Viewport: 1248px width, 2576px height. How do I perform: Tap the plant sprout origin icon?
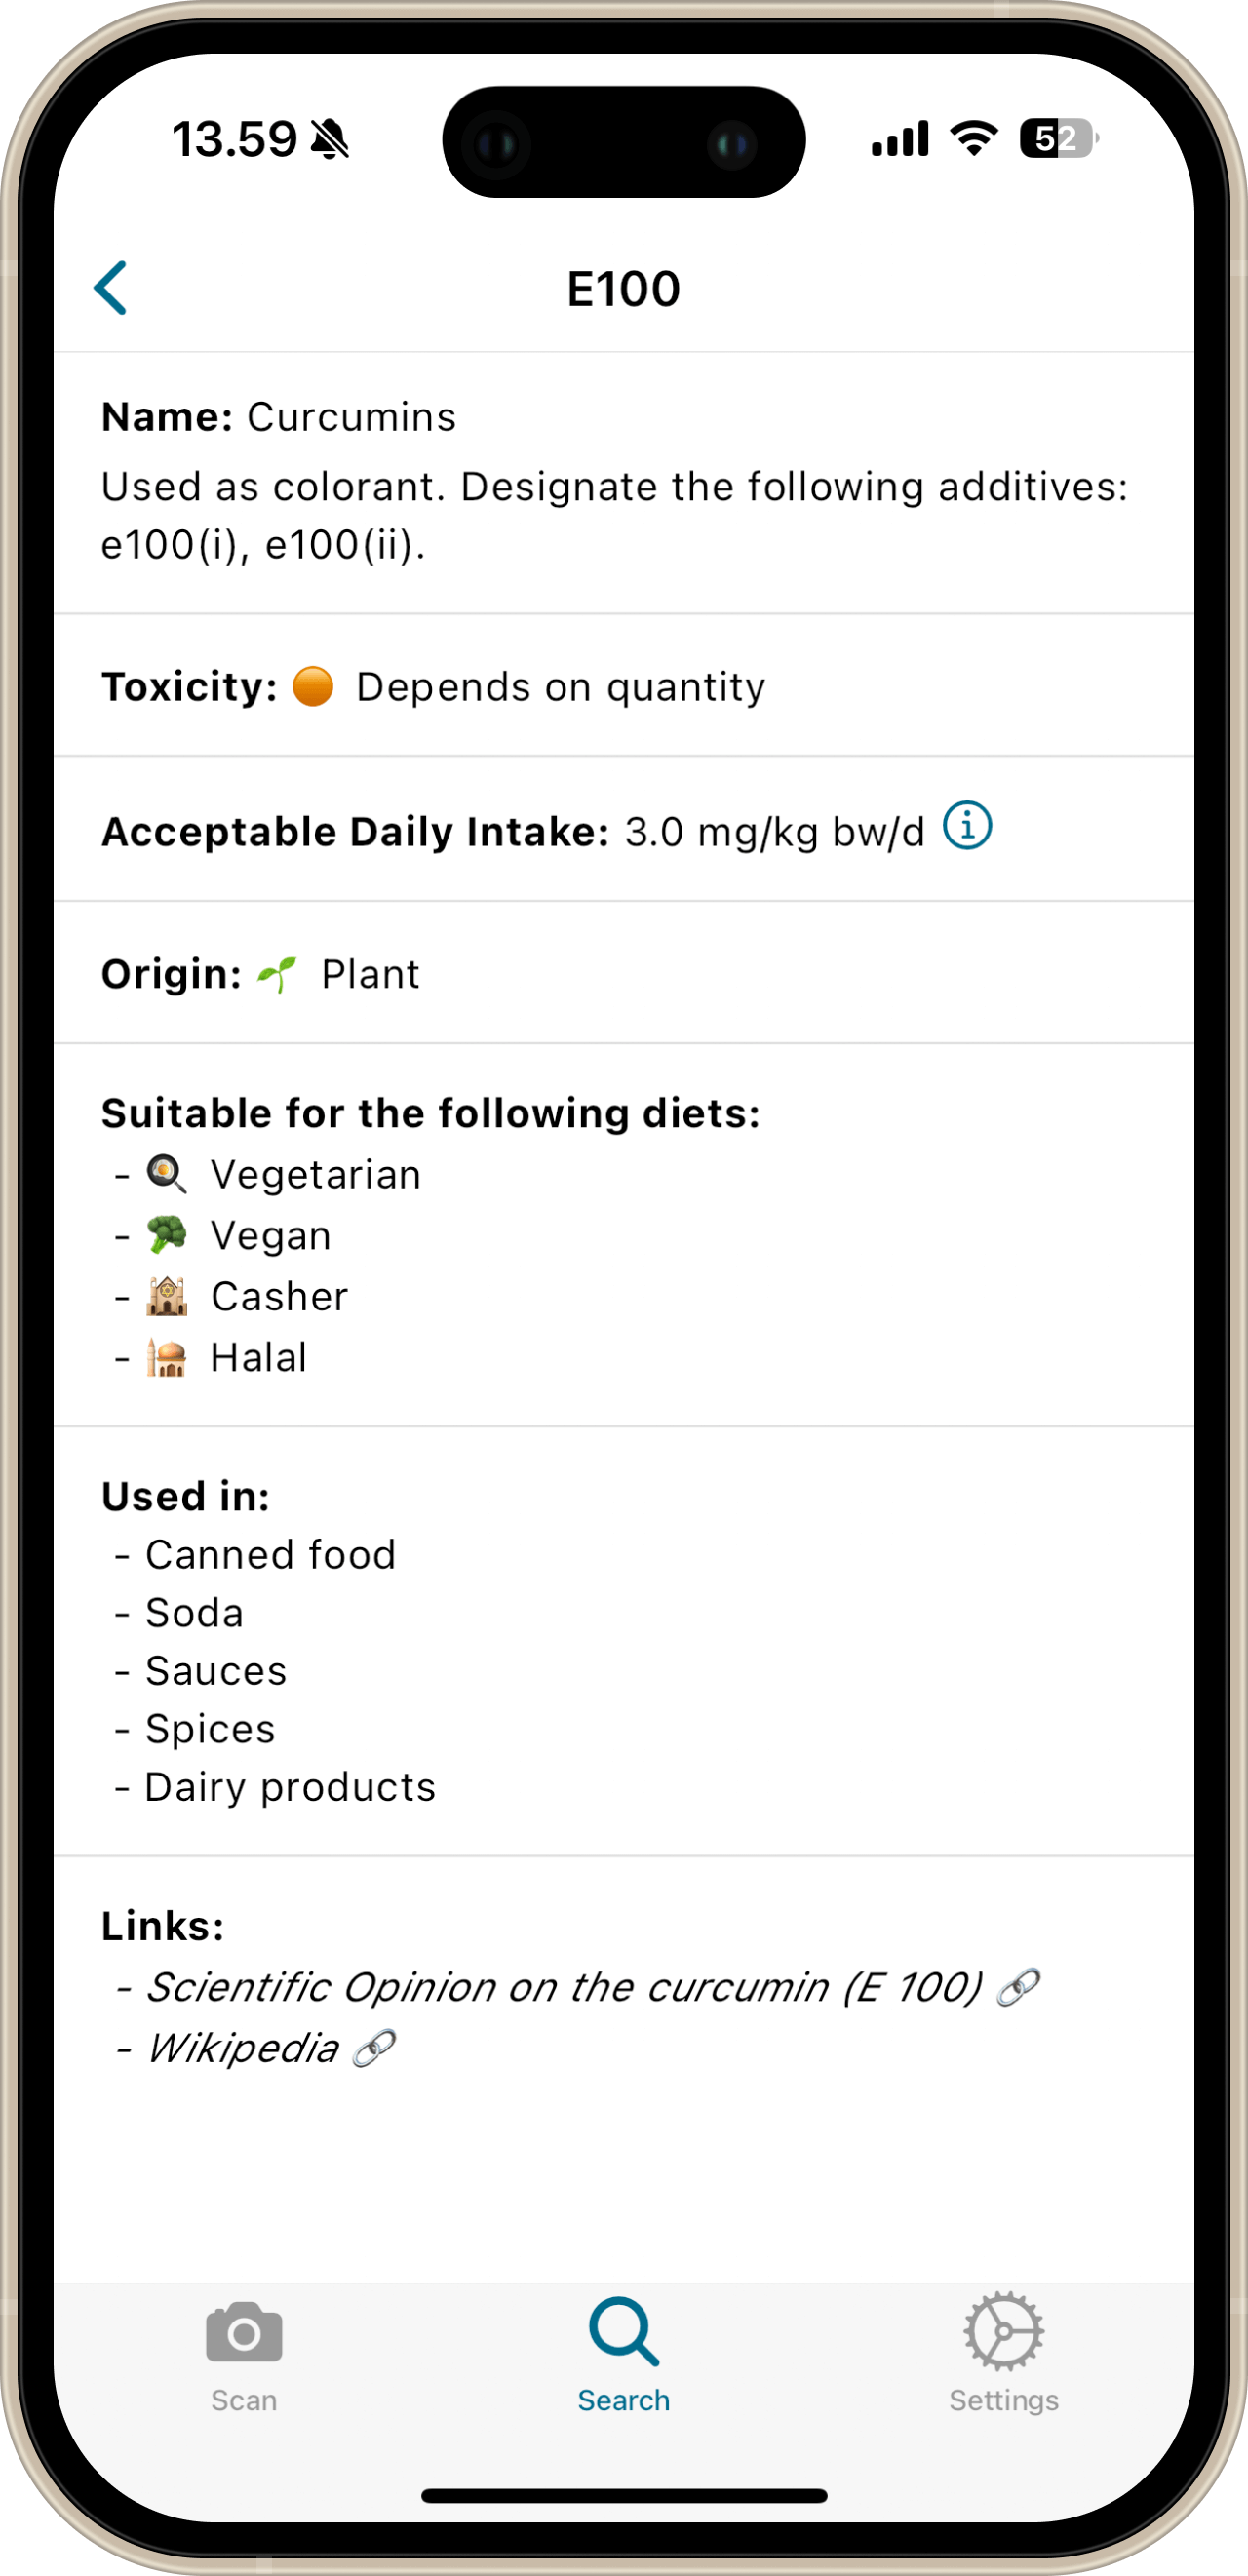277,974
